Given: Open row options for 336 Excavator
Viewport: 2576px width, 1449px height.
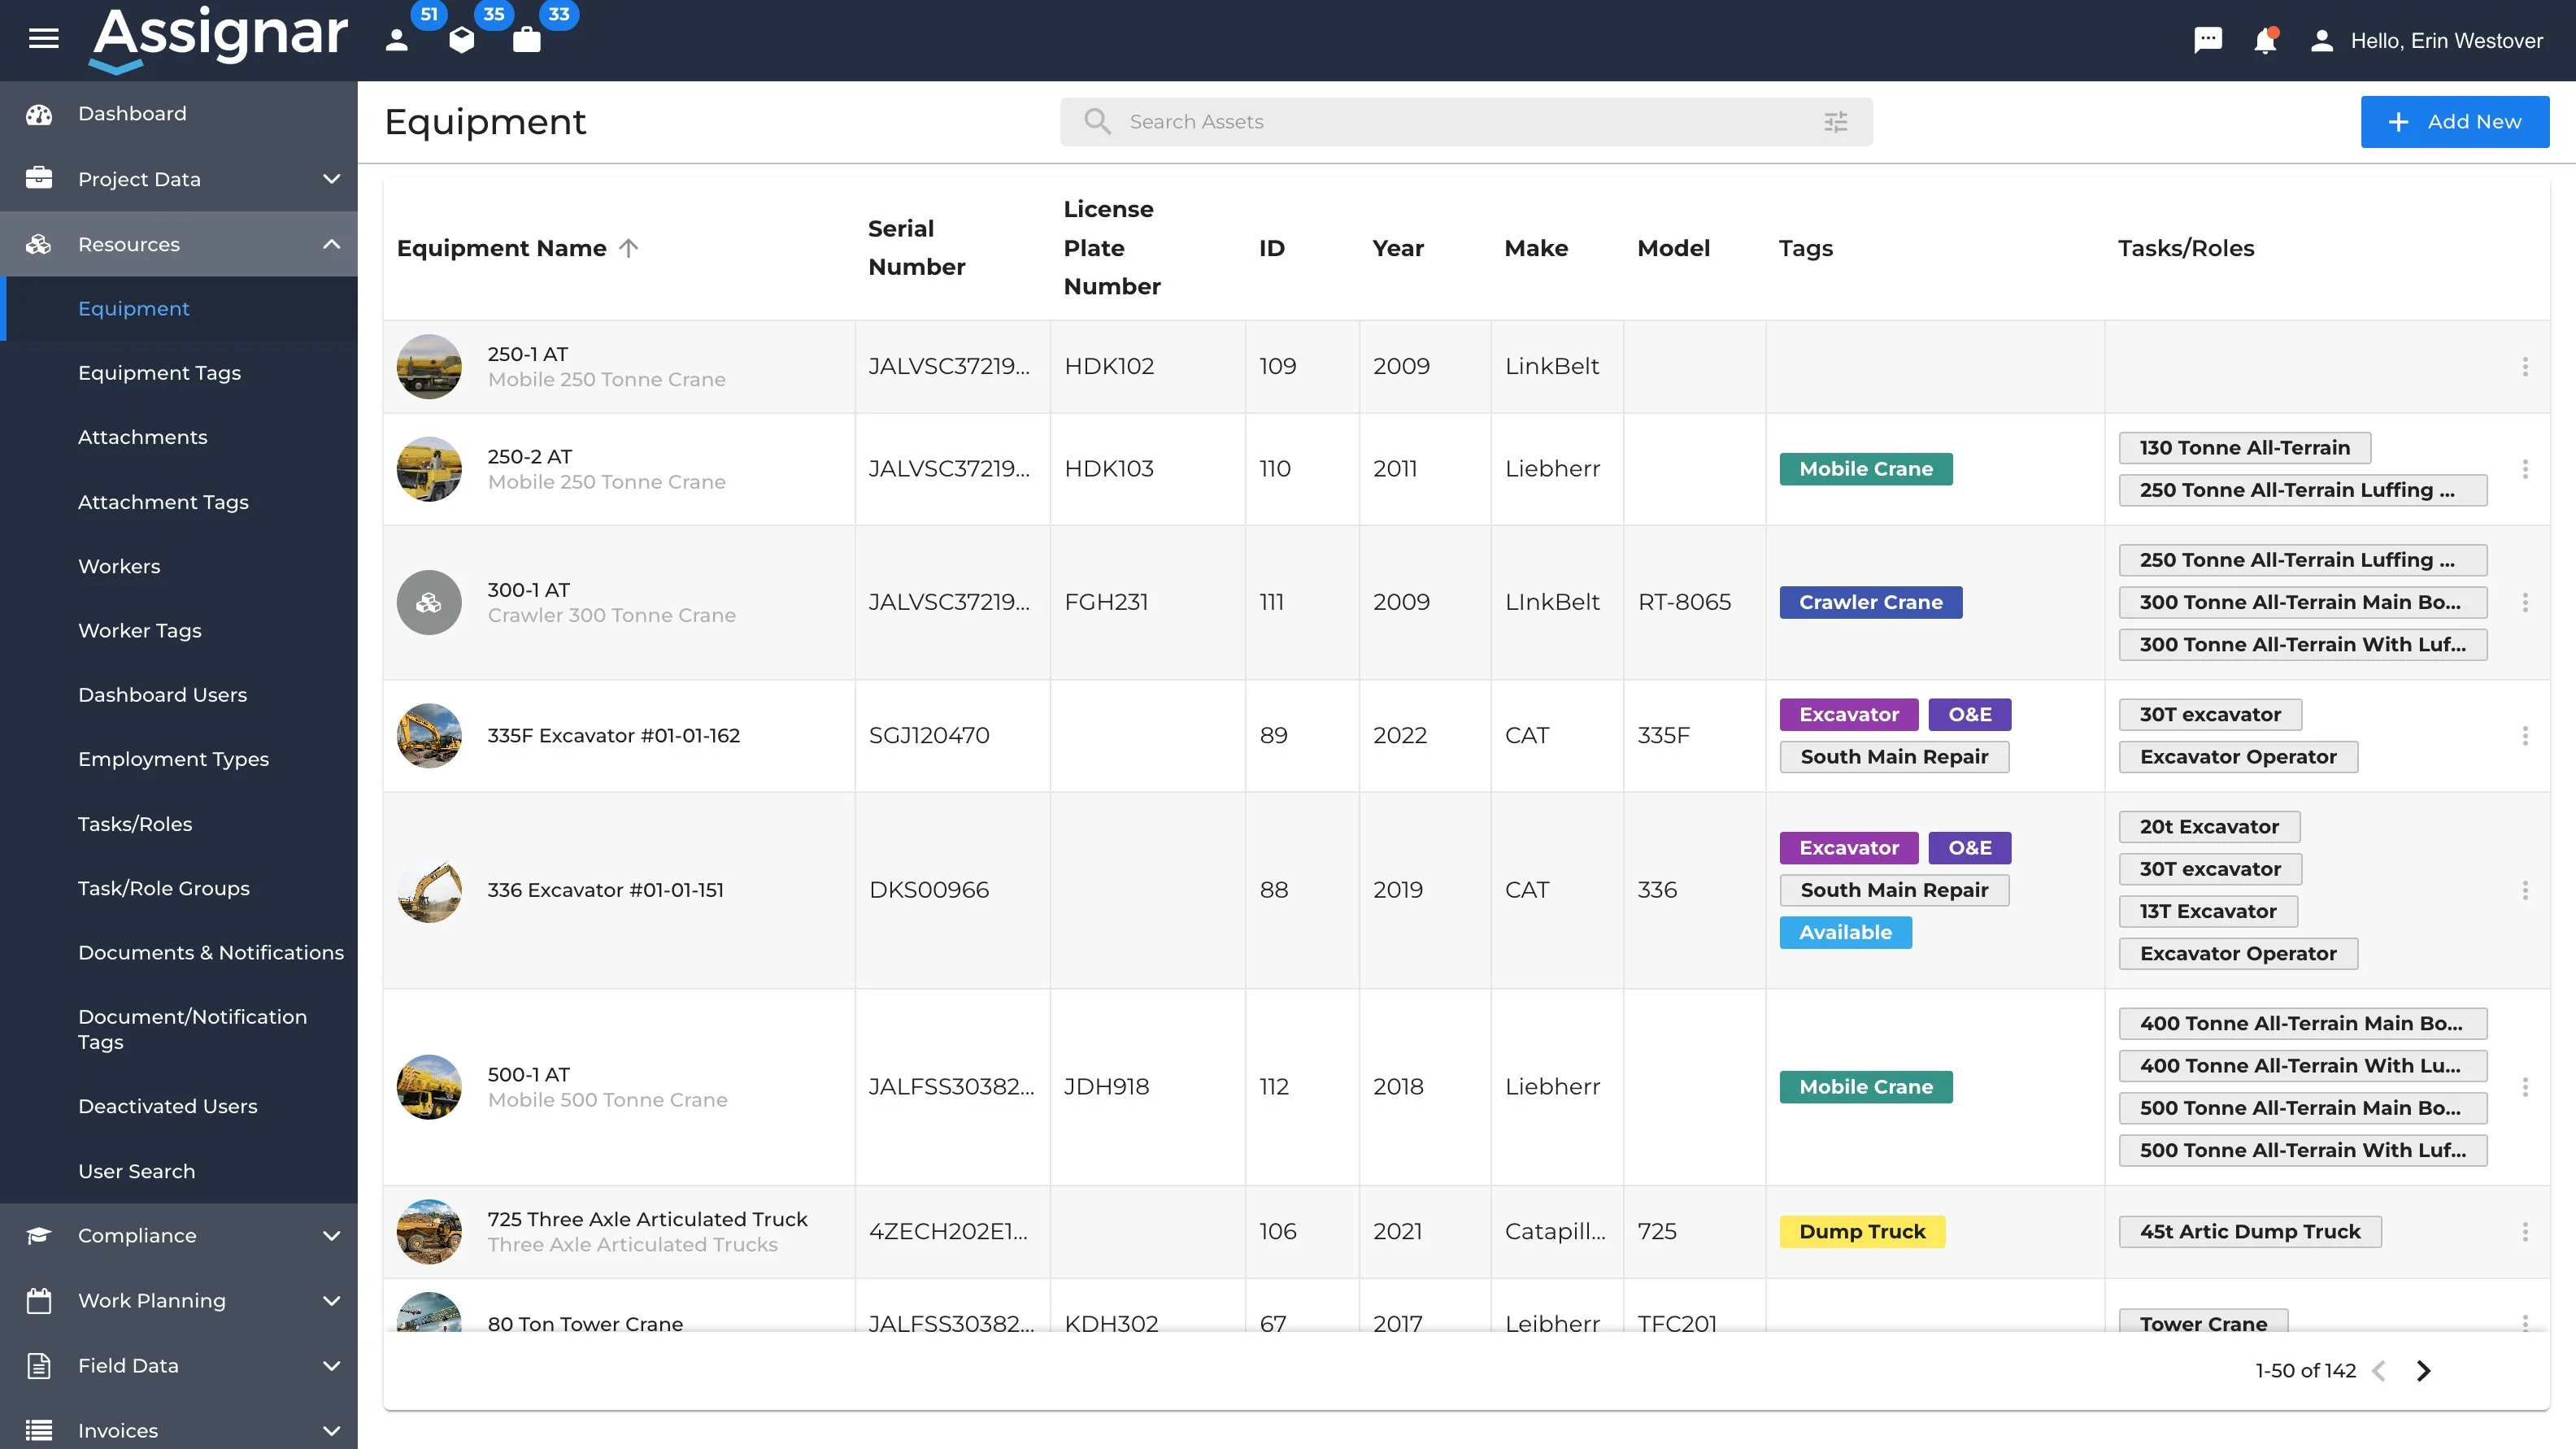Looking at the screenshot, I should pyautogui.click(x=2524, y=890).
